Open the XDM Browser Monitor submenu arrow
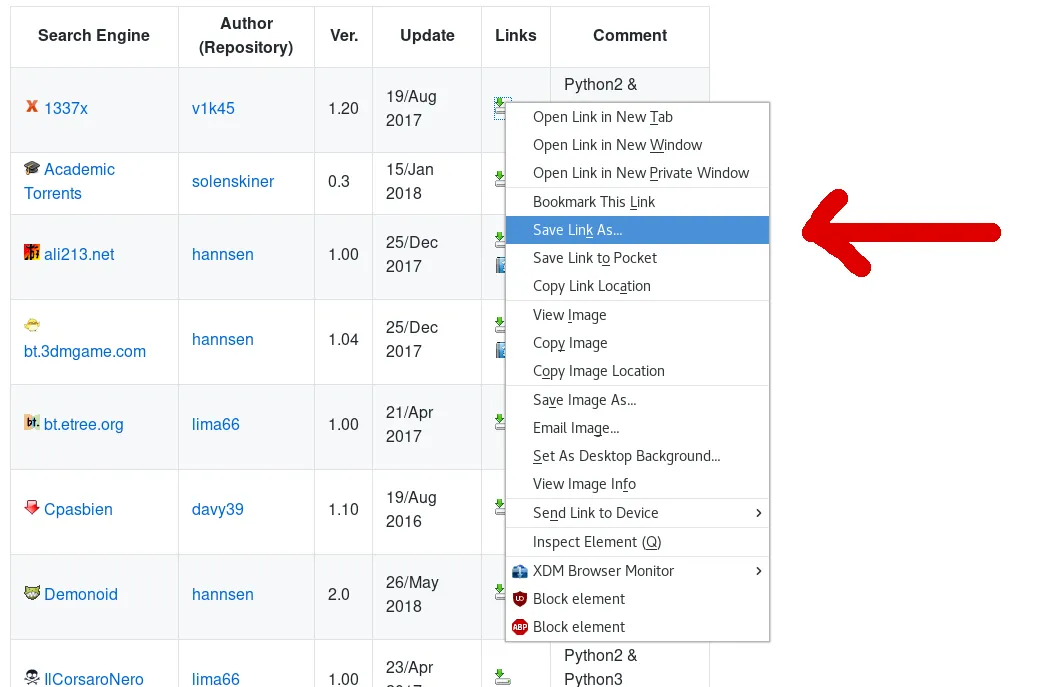This screenshot has width=1053, height=687. (759, 571)
